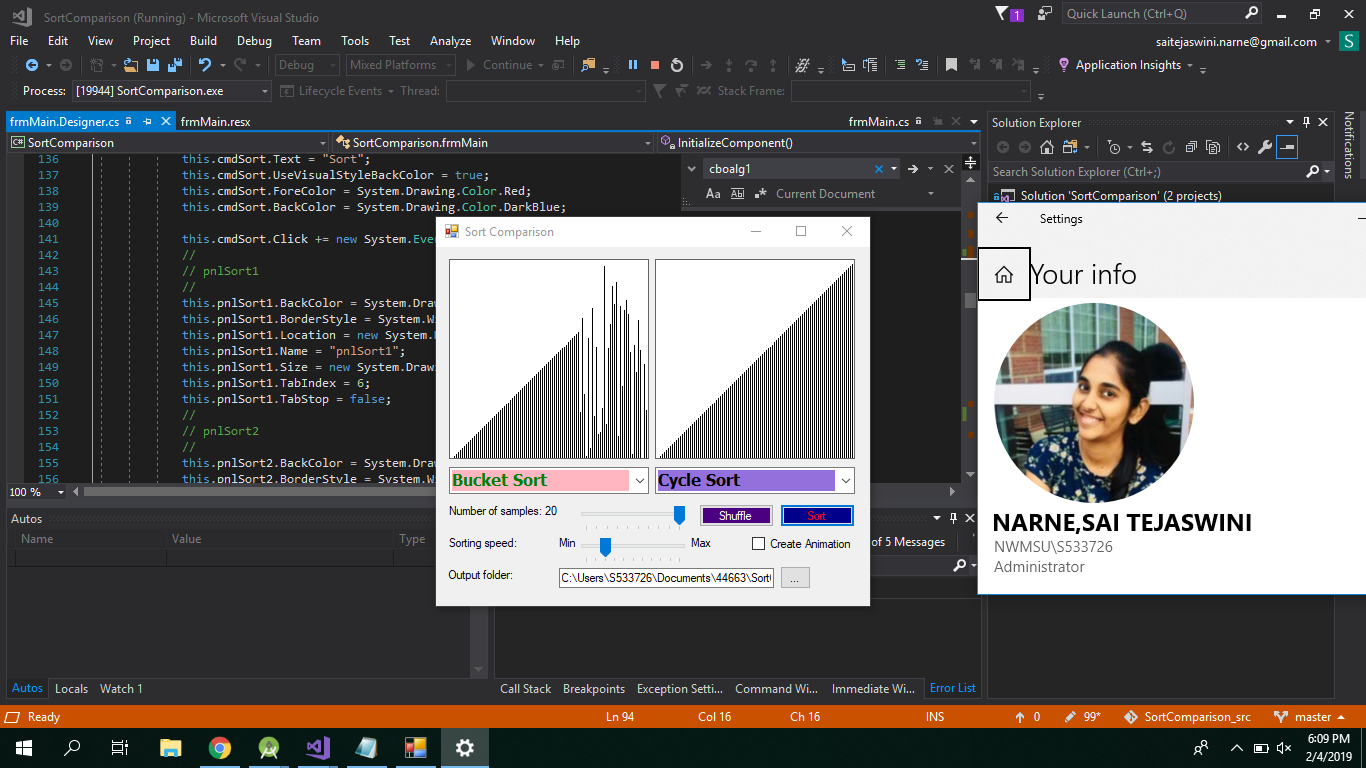Toggle Match Case (Aa) in the find box
Screen dimensions: 1366x768
[x=713, y=194]
